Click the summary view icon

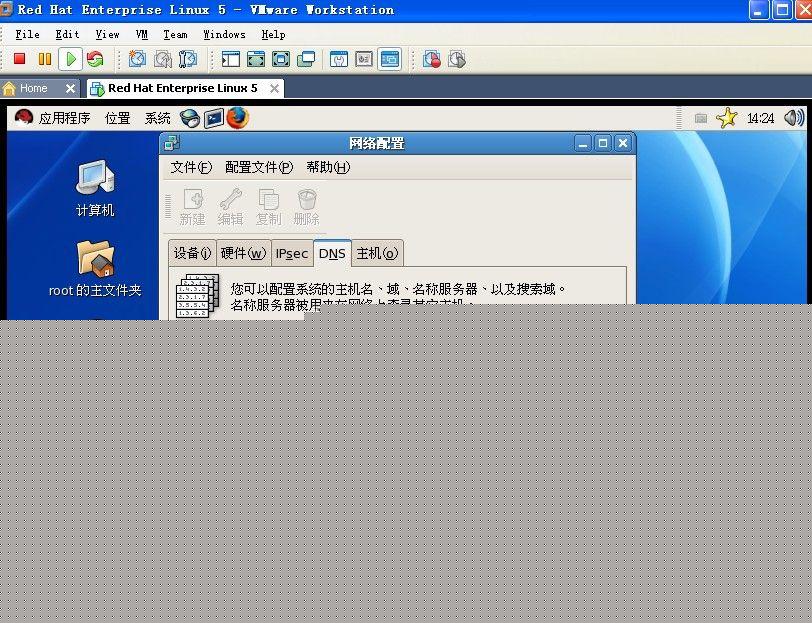click(339, 59)
